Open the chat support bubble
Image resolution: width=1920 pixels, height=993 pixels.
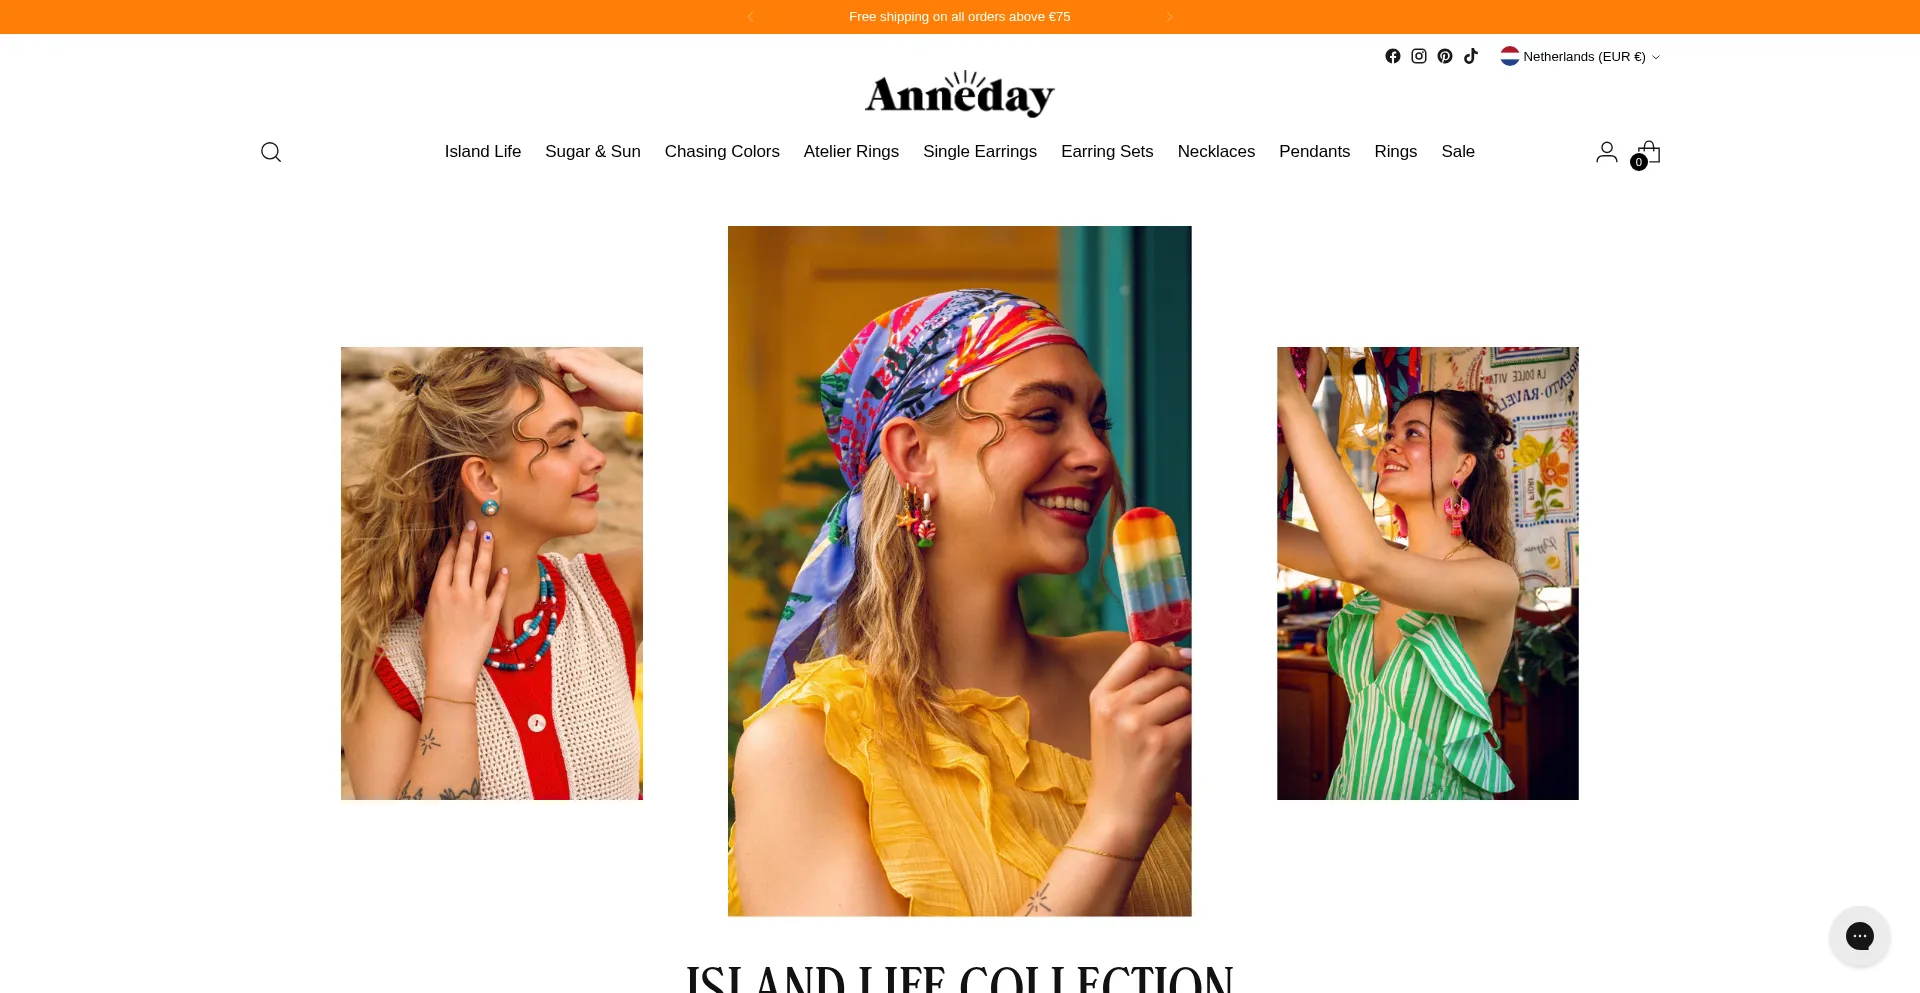coord(1860,936)
